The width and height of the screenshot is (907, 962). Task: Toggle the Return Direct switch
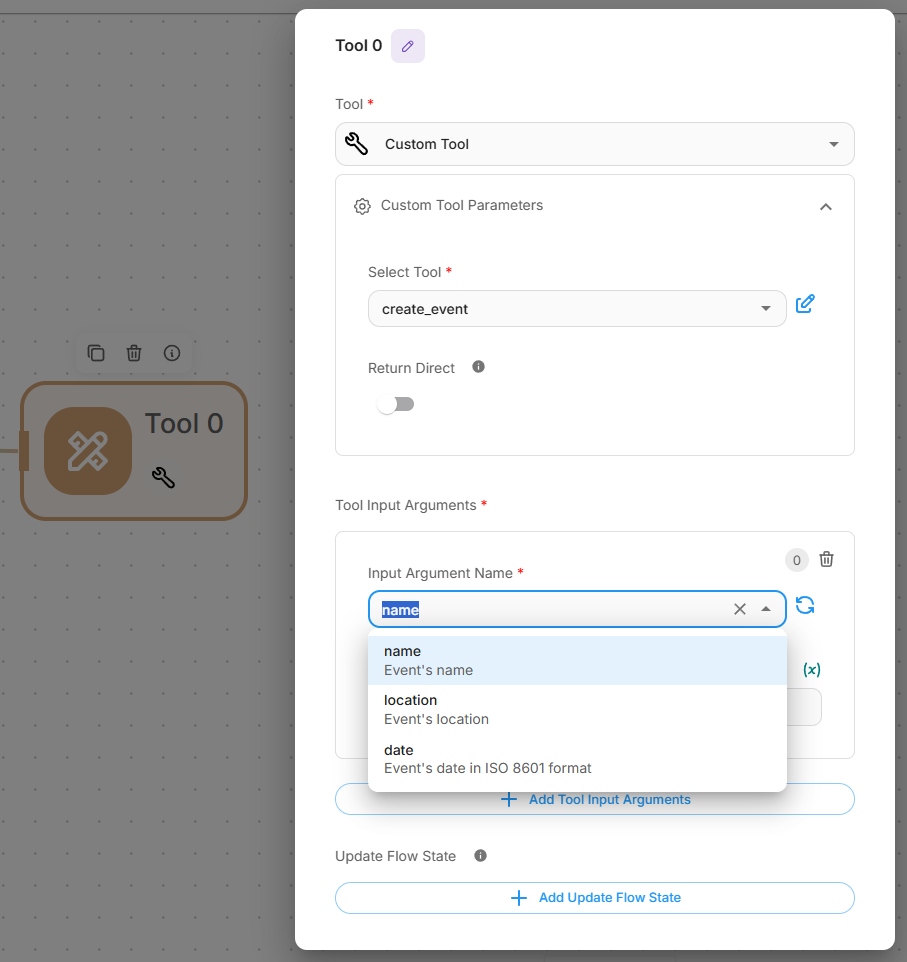point(395,404)
